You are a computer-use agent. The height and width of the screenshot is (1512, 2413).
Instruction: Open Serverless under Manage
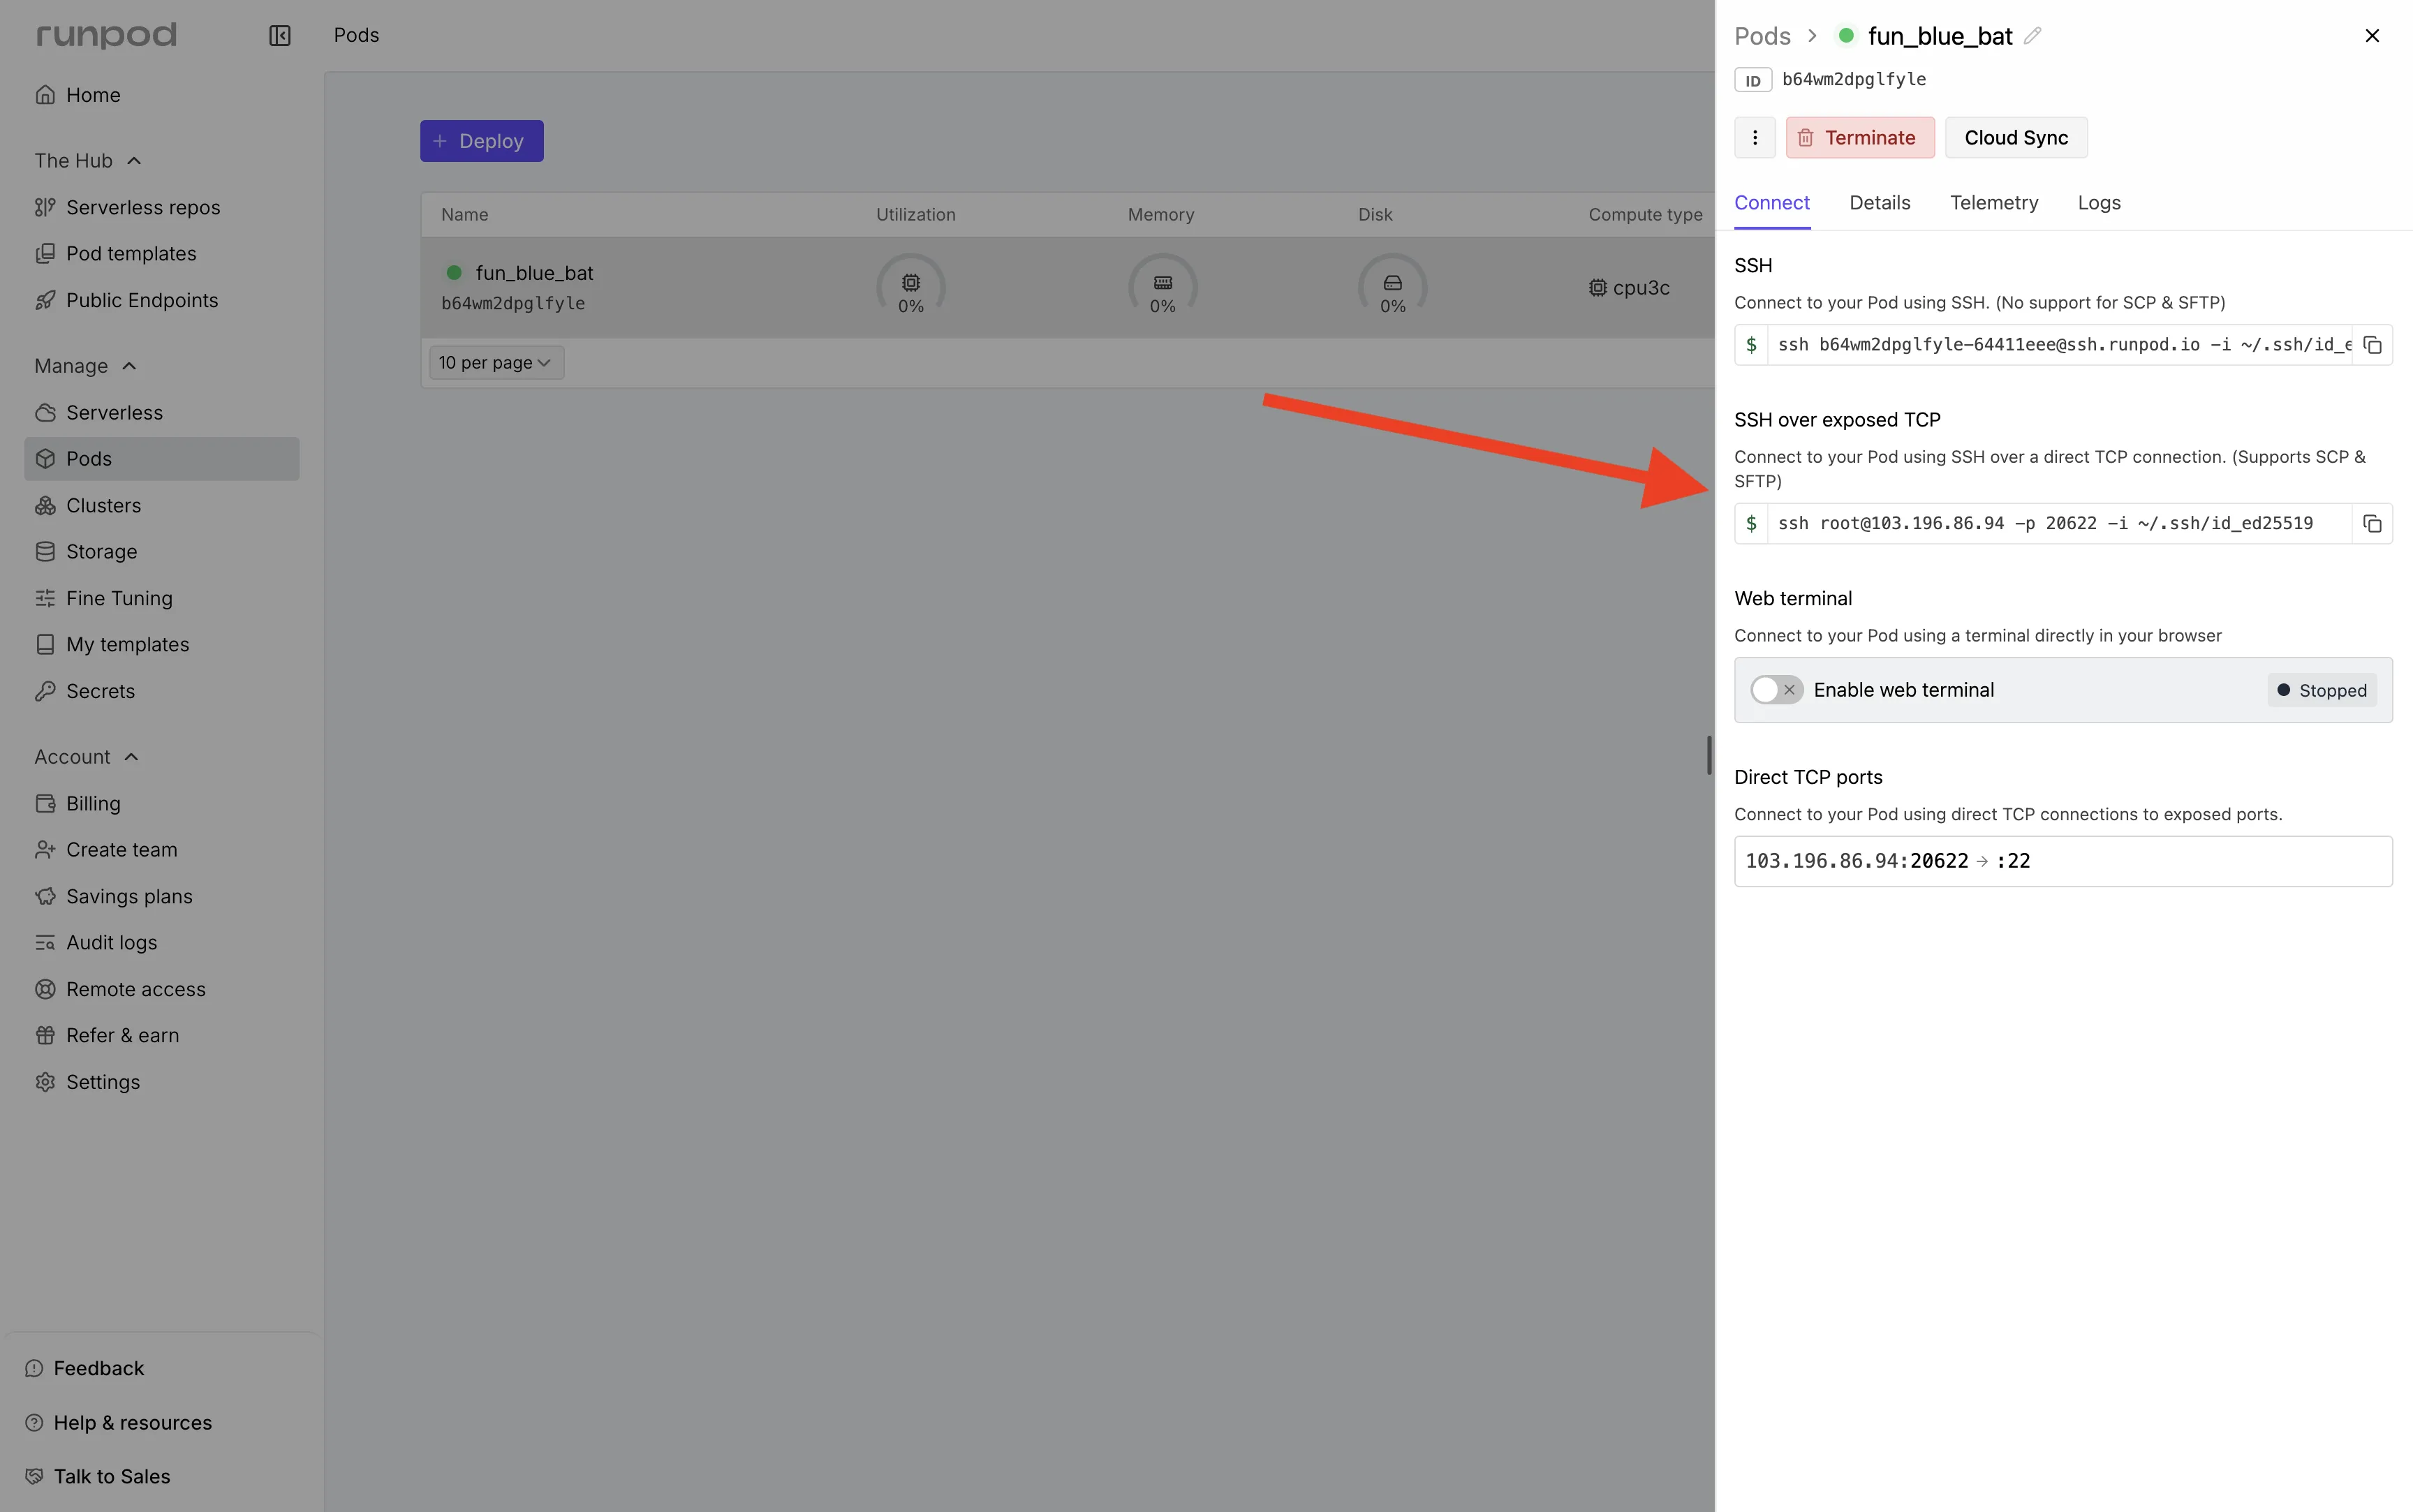point(162,413)
